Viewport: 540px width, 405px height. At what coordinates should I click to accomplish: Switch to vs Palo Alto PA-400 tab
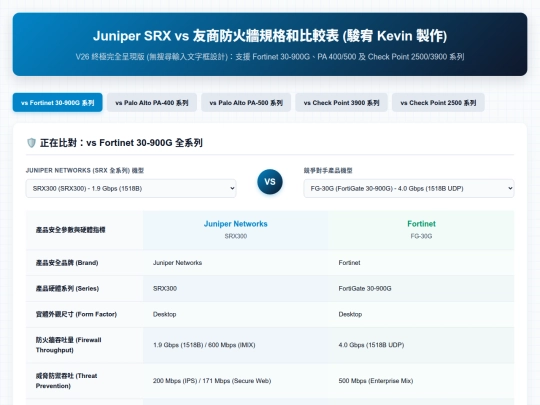coord(152,103)
